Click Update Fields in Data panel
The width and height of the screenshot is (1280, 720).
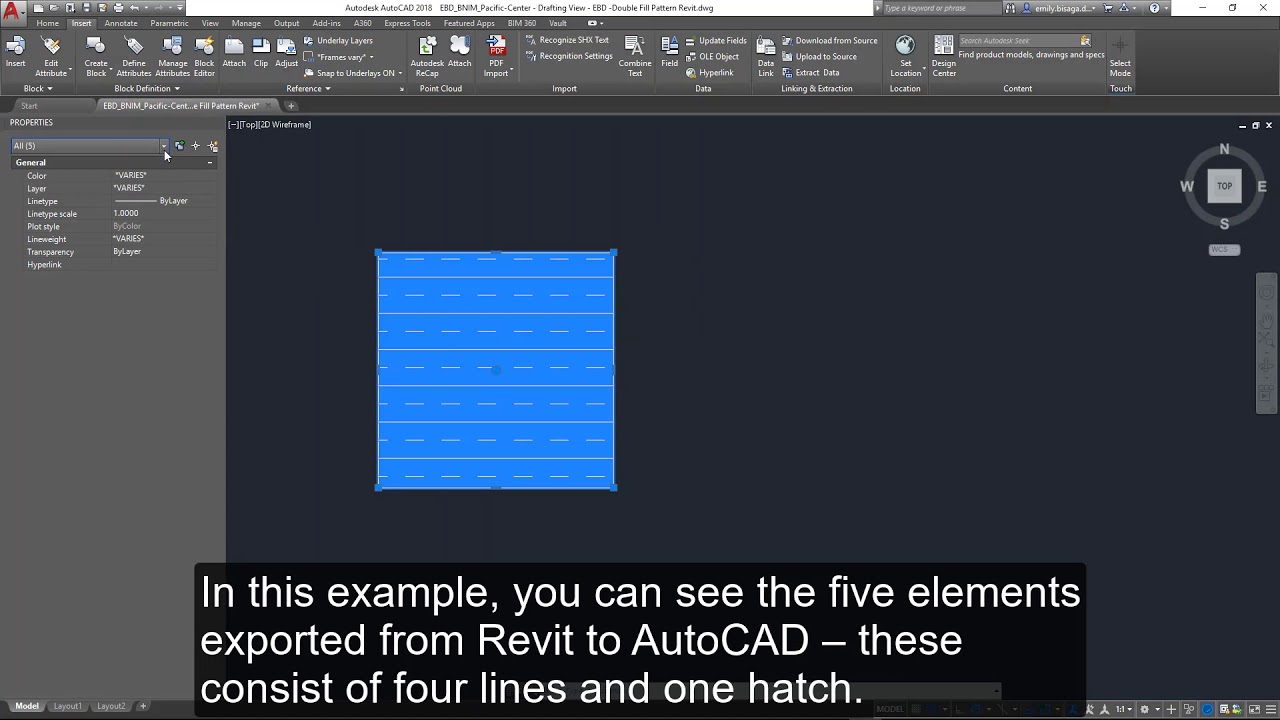720,40
